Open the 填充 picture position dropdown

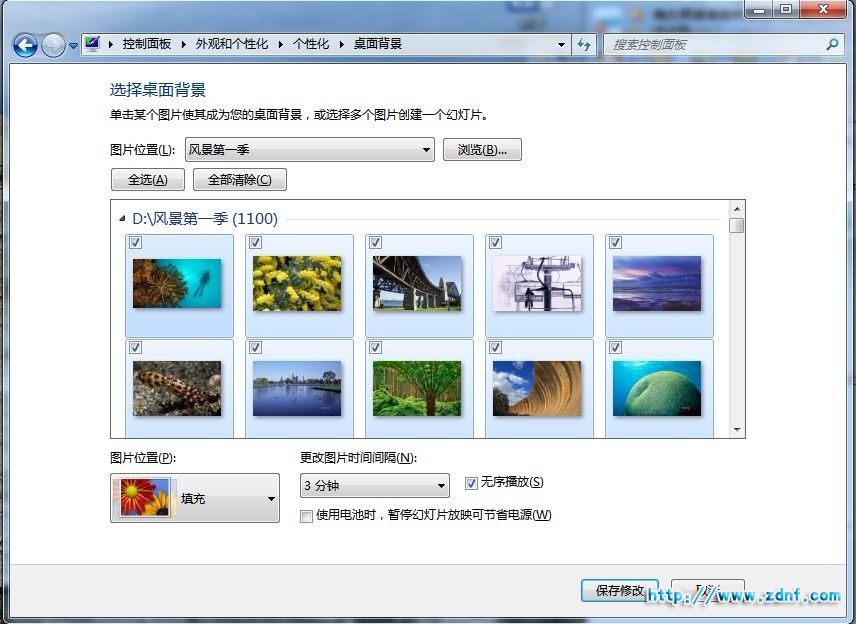point(195,498)
